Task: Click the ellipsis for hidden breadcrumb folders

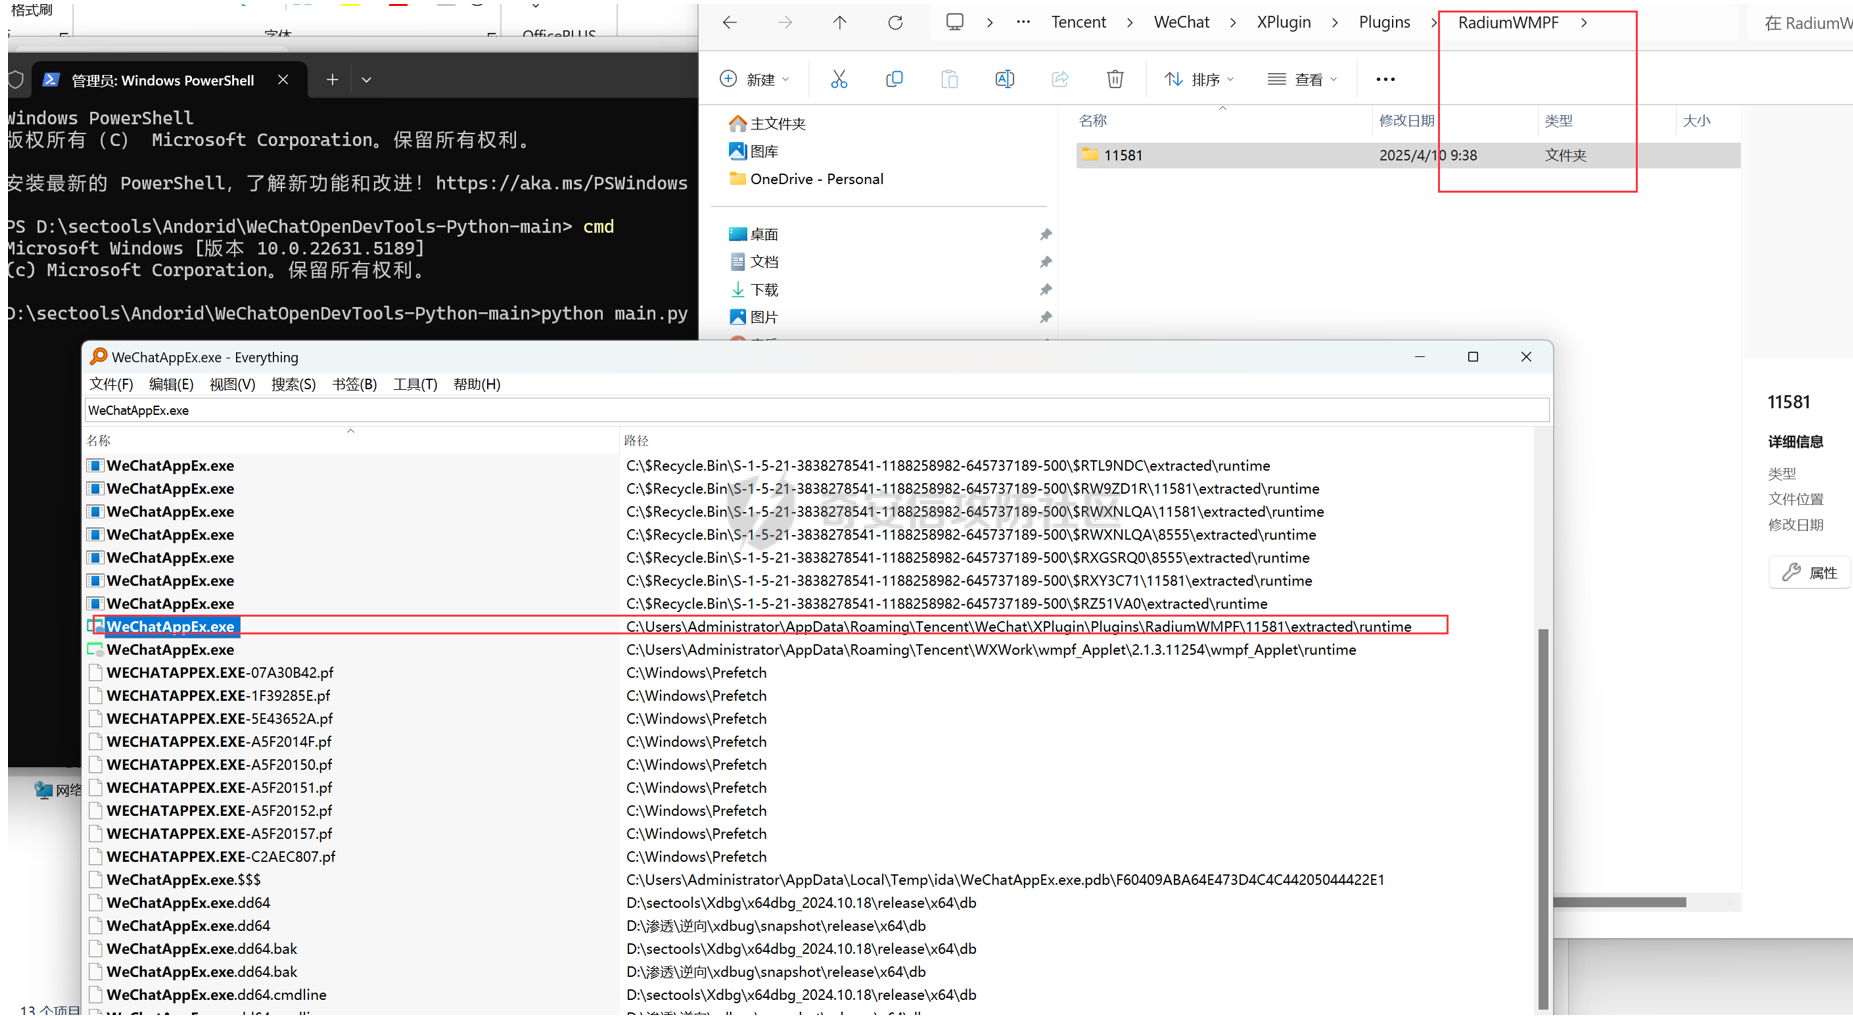Action: pyautogui.click(x=1023, y=22)
